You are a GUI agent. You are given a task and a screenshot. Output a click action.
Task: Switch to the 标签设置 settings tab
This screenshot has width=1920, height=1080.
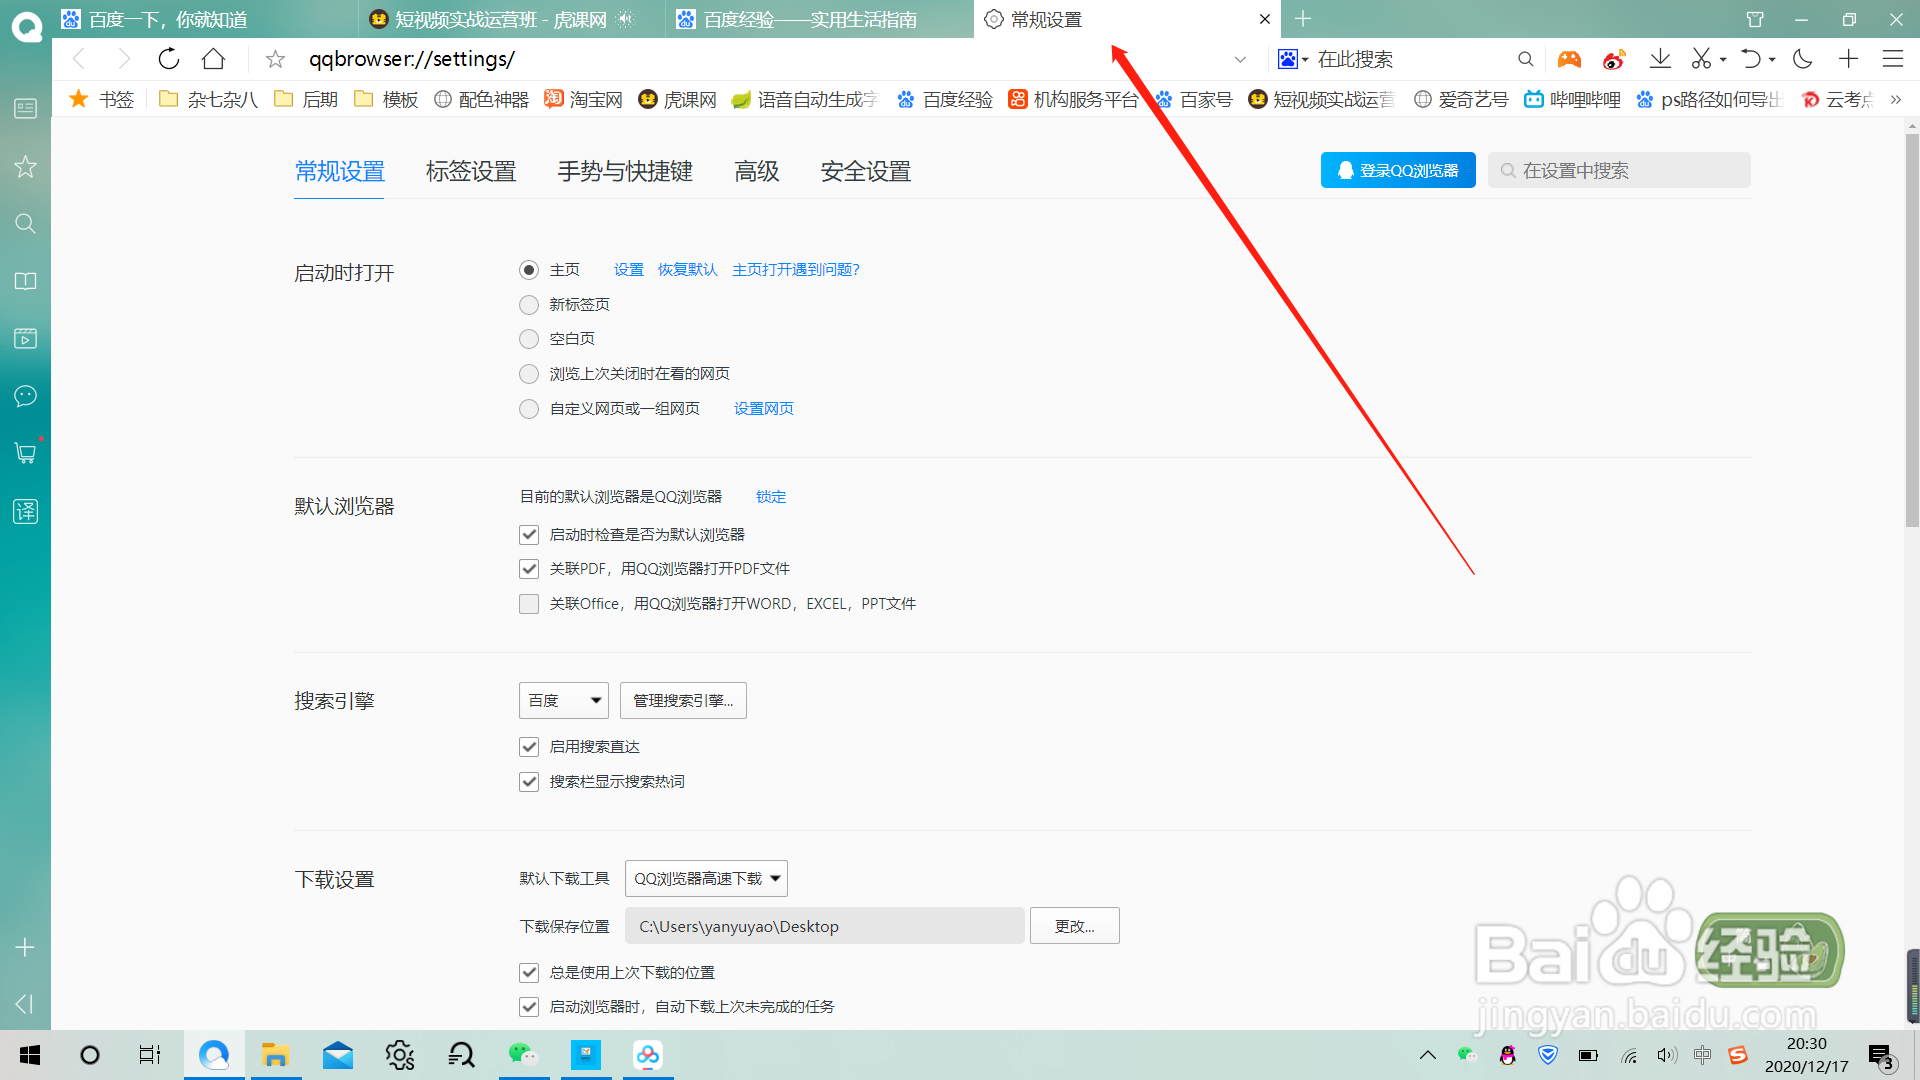(471, 172)
